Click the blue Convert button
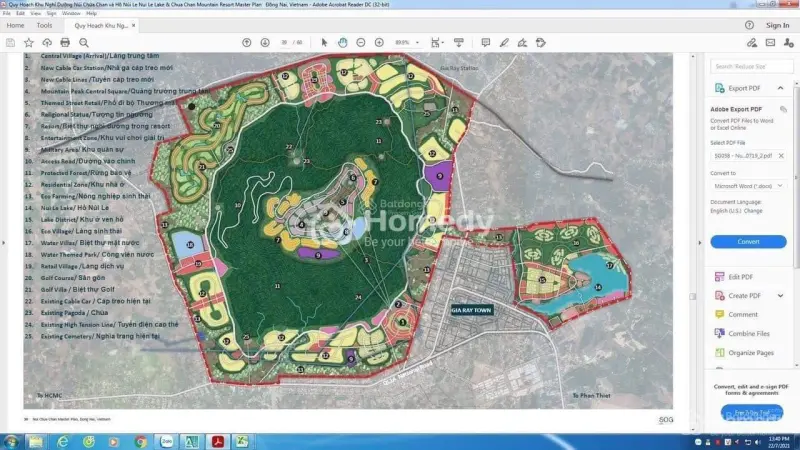The width and height of the screenshot is (800, 450). click(748, 242)
